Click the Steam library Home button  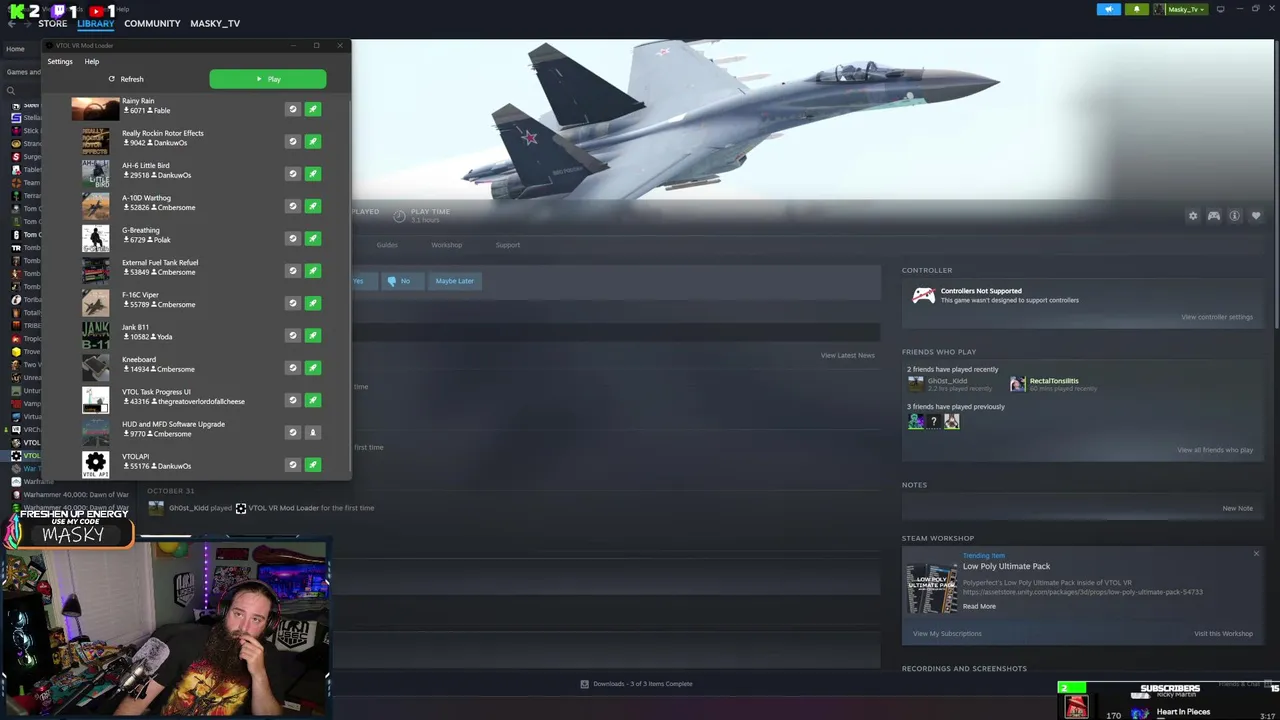click(x=15, y=49)
